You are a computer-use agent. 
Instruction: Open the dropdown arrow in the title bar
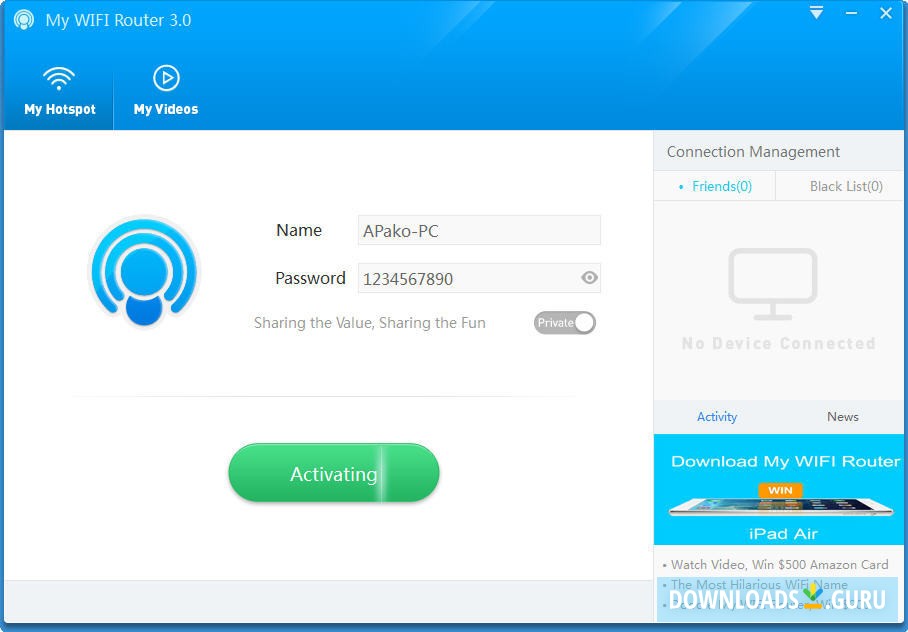(x=816, y=13)
